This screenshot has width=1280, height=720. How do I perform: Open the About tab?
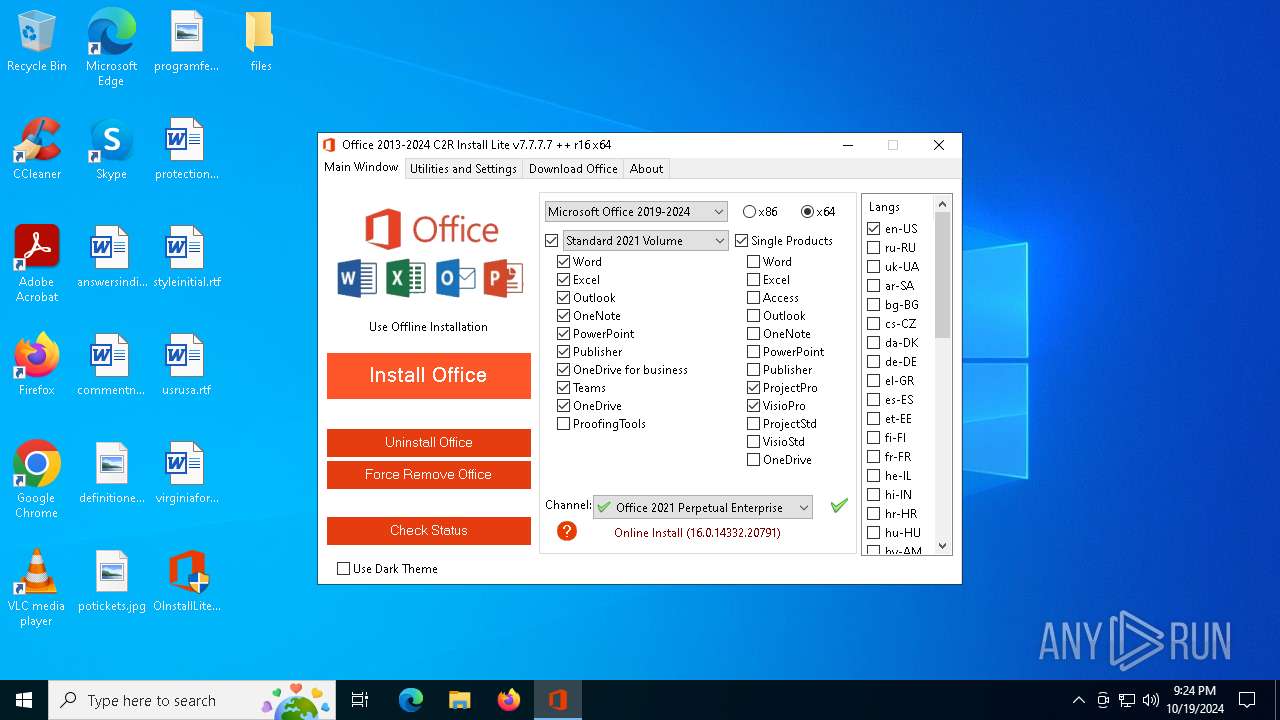coord(646,169)
